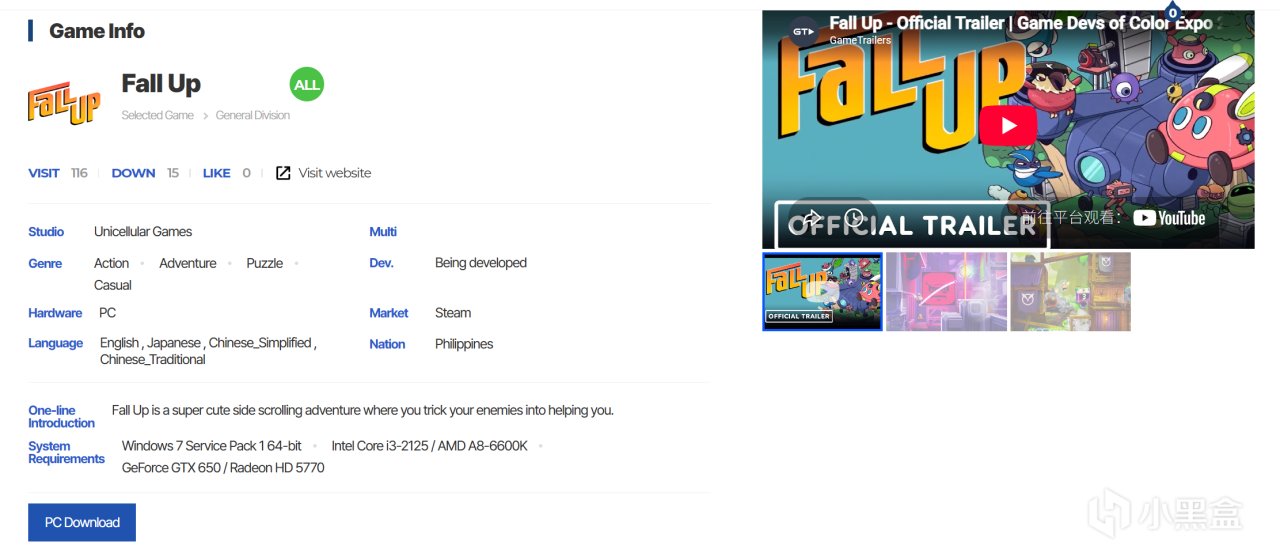1280x553 pixels.
Task: Click the Language field label
Action: (55, 343)
